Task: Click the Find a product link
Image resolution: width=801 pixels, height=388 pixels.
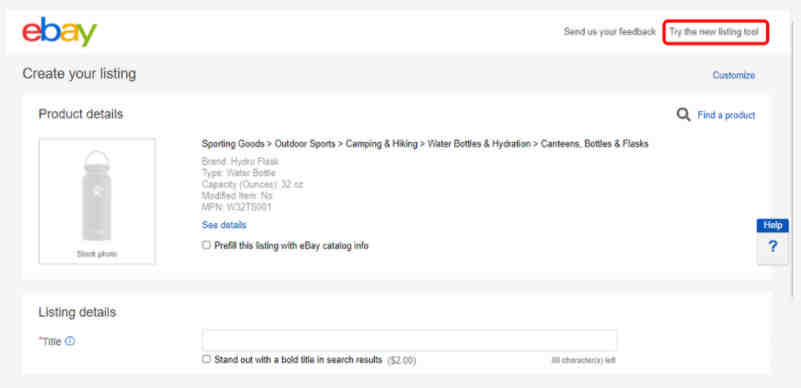Action: tap(726, 115)
